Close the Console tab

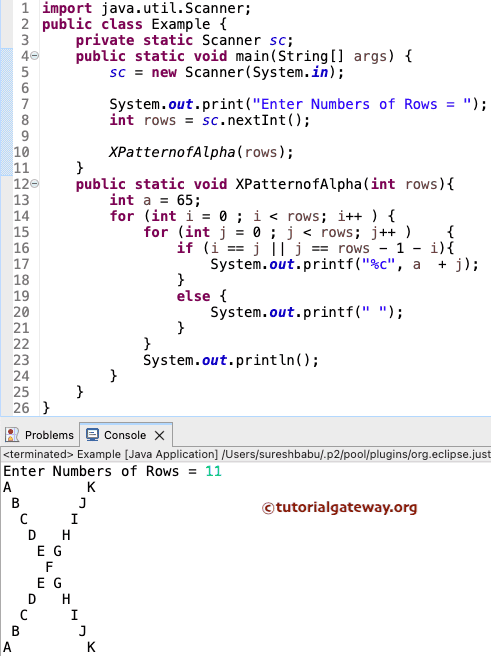159,436
